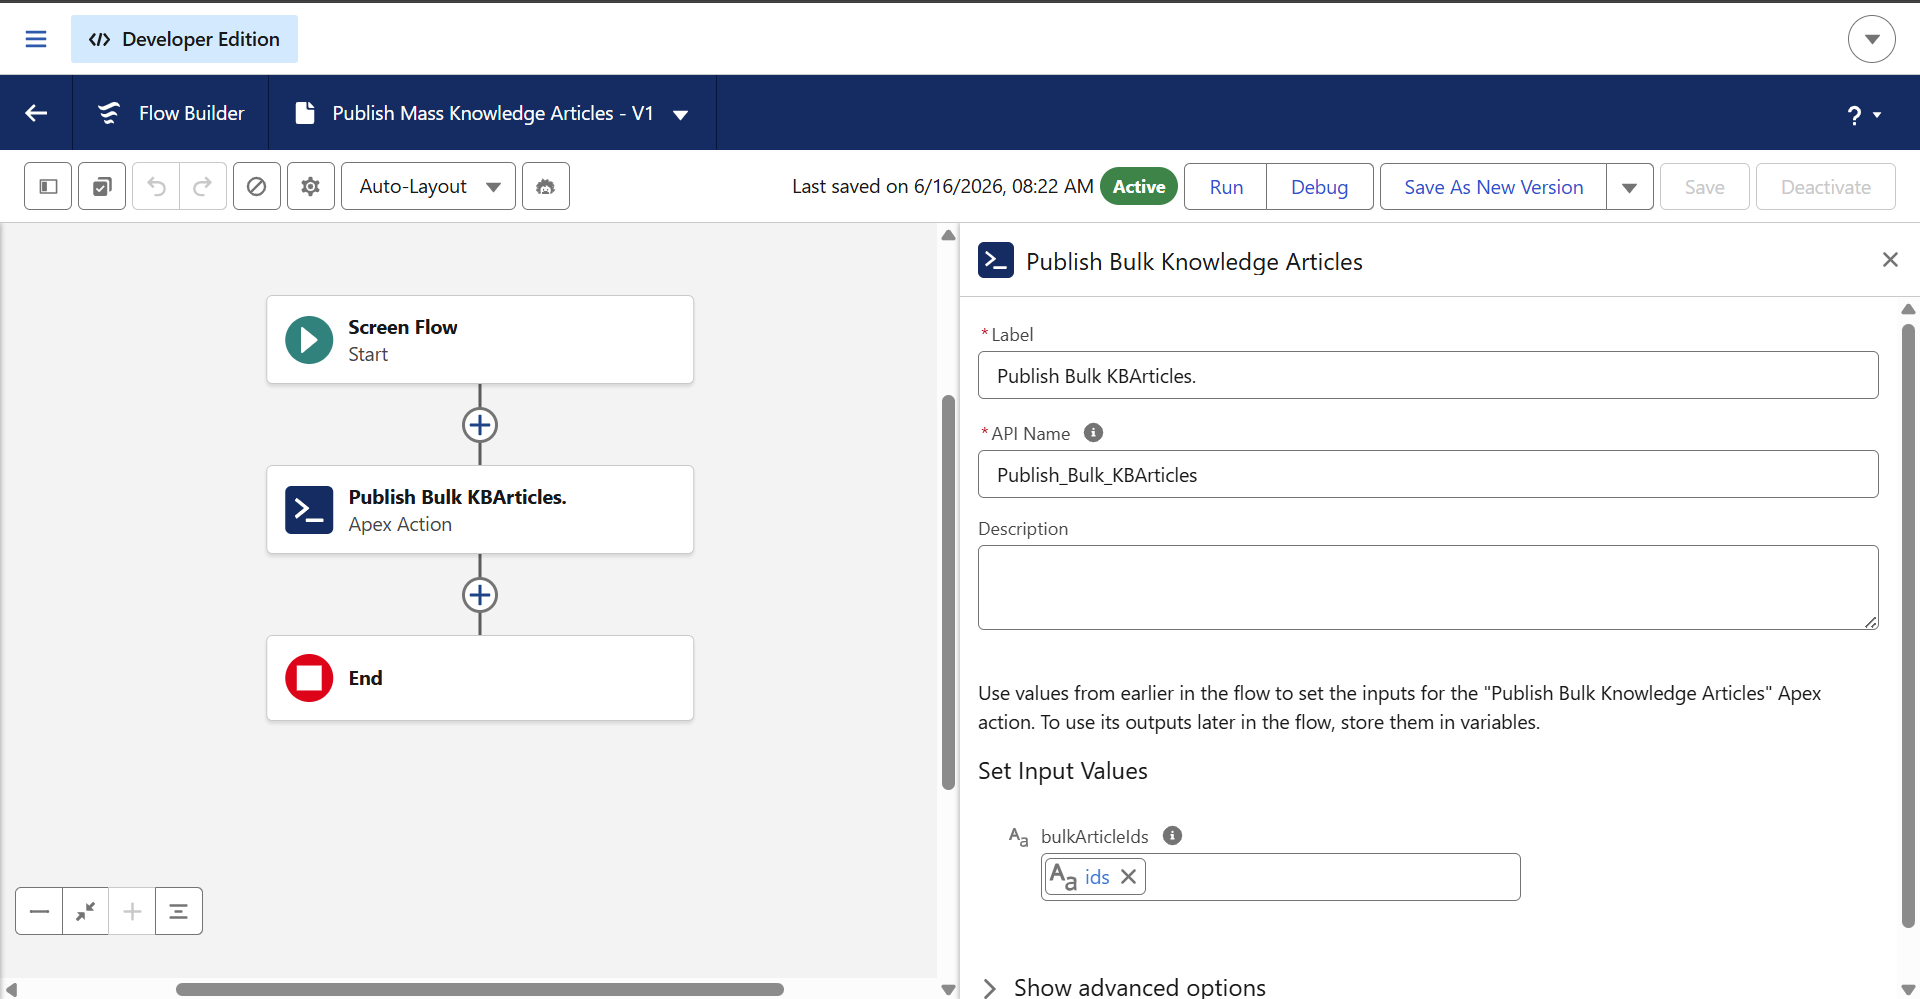Image resolution: width=1920 pixels, height=999 pixels.
Task: Edit the API Name input field
Action: [1428, 474]
